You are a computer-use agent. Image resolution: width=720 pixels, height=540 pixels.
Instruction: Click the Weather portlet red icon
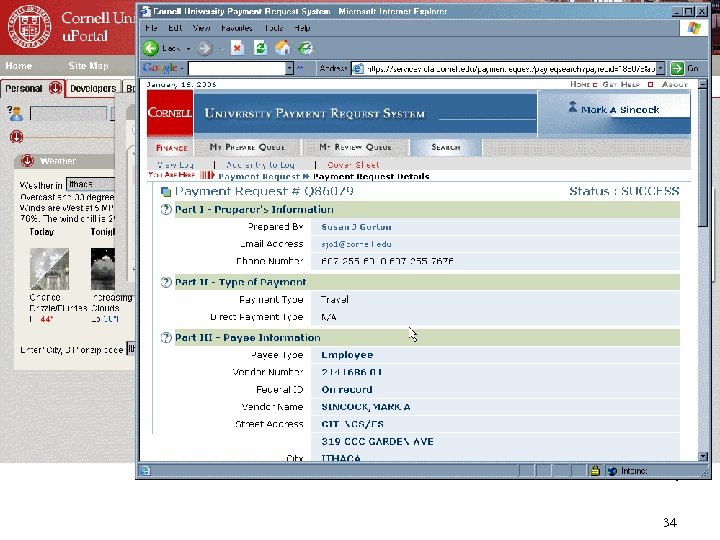tap(27, 161)
